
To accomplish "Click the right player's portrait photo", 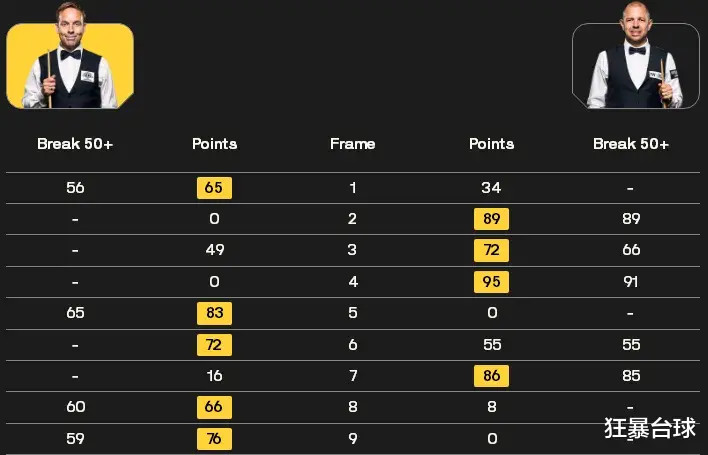I will click(634, 66).
